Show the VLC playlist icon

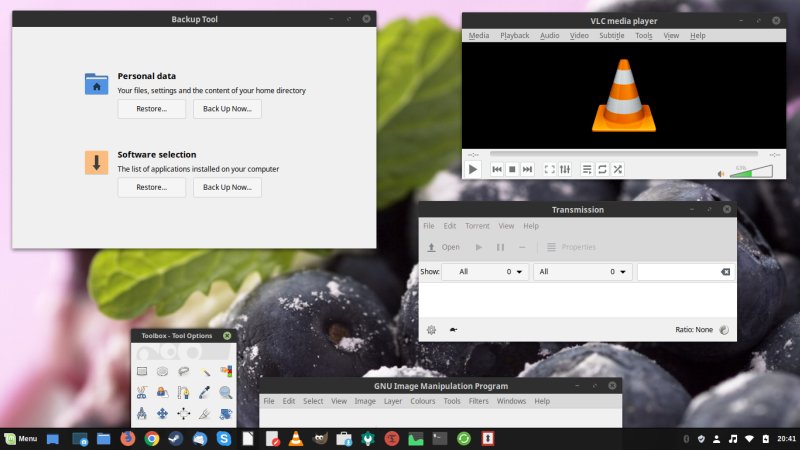tap(587, 169)
